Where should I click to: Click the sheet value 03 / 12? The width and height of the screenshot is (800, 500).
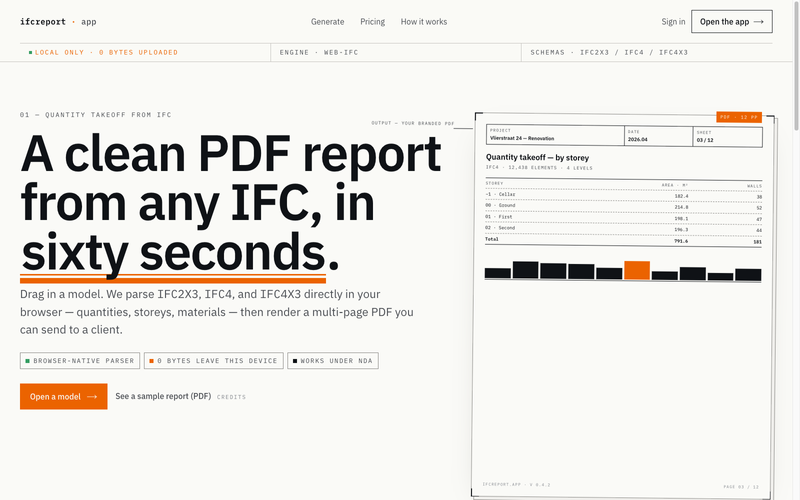pos(705,140)
